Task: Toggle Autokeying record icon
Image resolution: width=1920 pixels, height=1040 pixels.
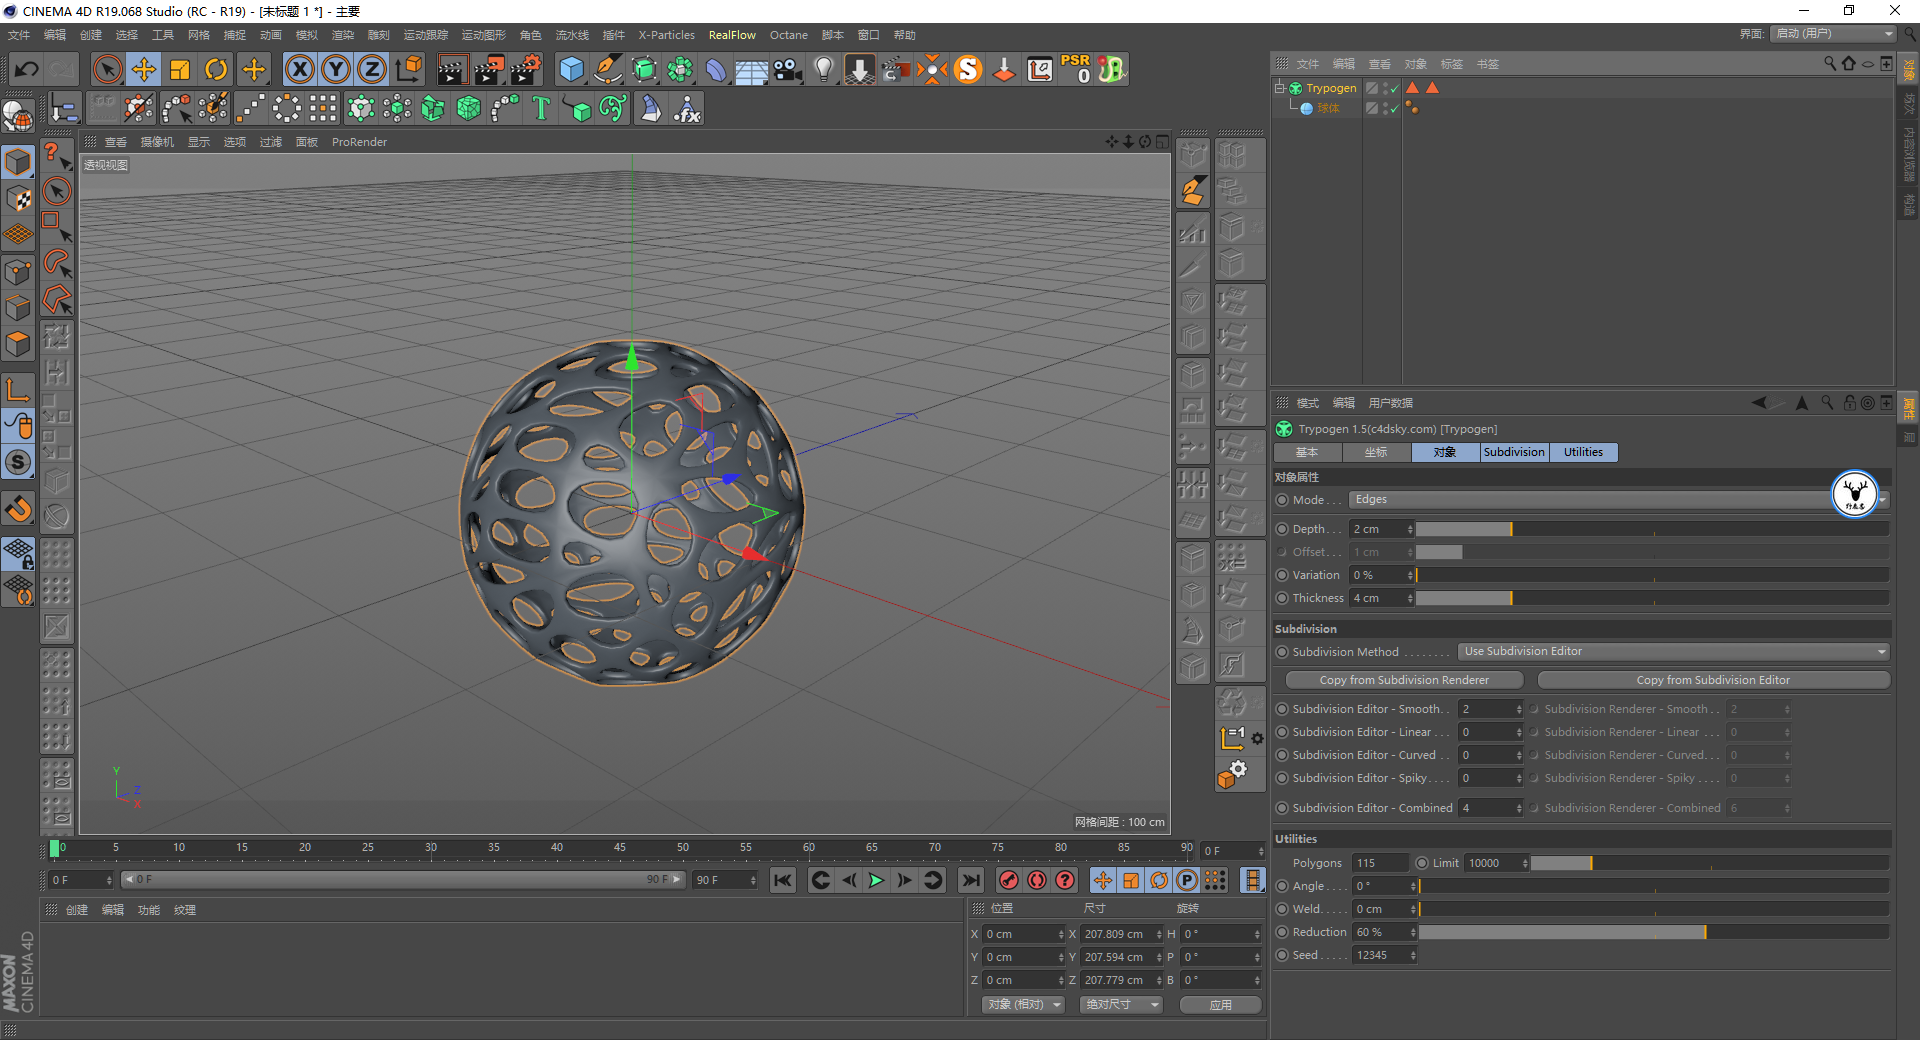Action: (1037, 880)
